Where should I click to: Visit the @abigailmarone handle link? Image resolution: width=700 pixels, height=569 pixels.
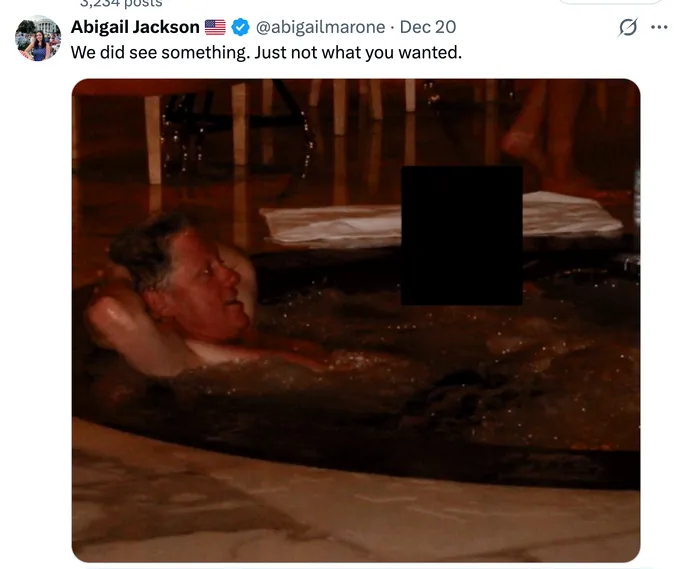[x=320, y=27]
